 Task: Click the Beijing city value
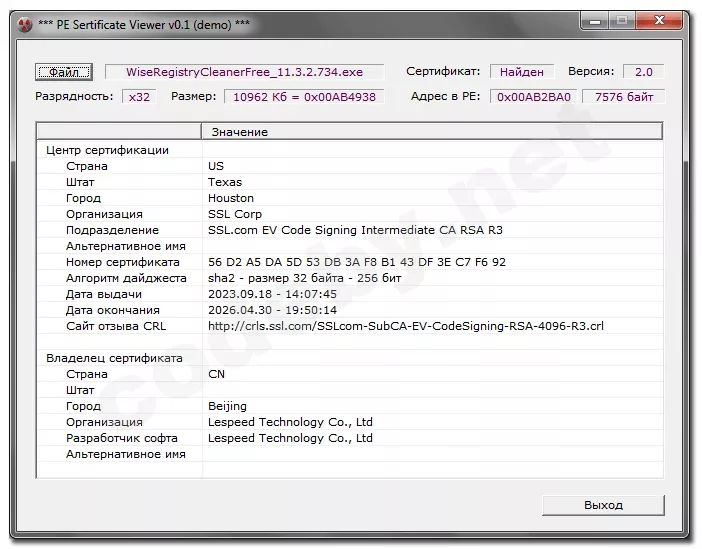[227, 406]
